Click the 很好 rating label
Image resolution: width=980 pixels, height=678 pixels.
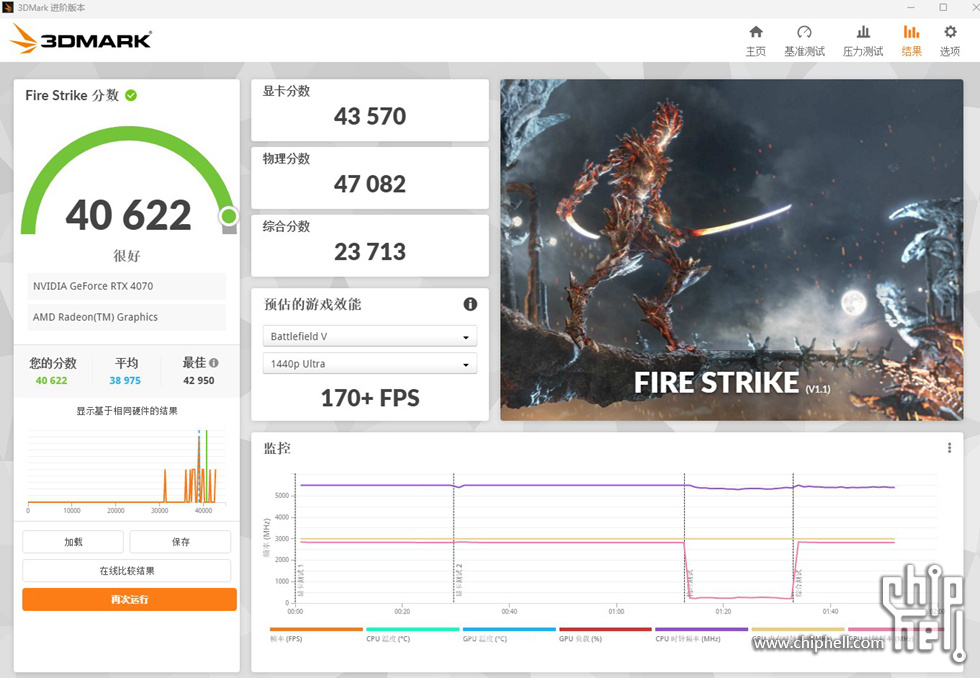tap(127, 256)
